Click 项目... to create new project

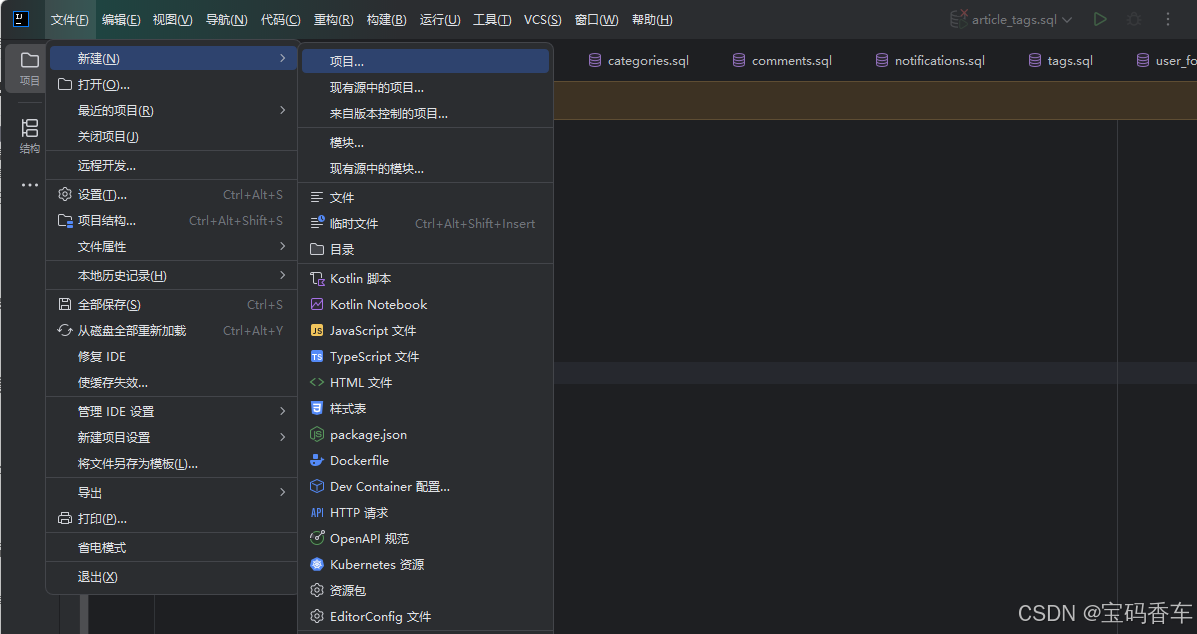(347, 62)
